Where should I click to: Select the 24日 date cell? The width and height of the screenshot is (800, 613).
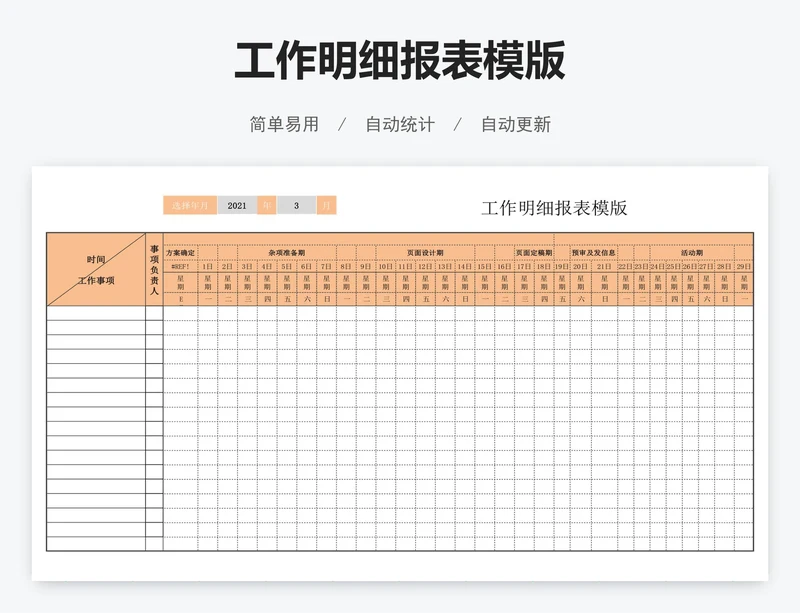(x=658, y=266)
